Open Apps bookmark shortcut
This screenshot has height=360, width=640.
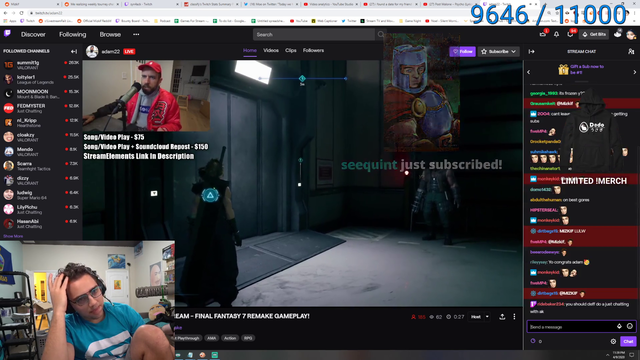click(x=9, y=21)
